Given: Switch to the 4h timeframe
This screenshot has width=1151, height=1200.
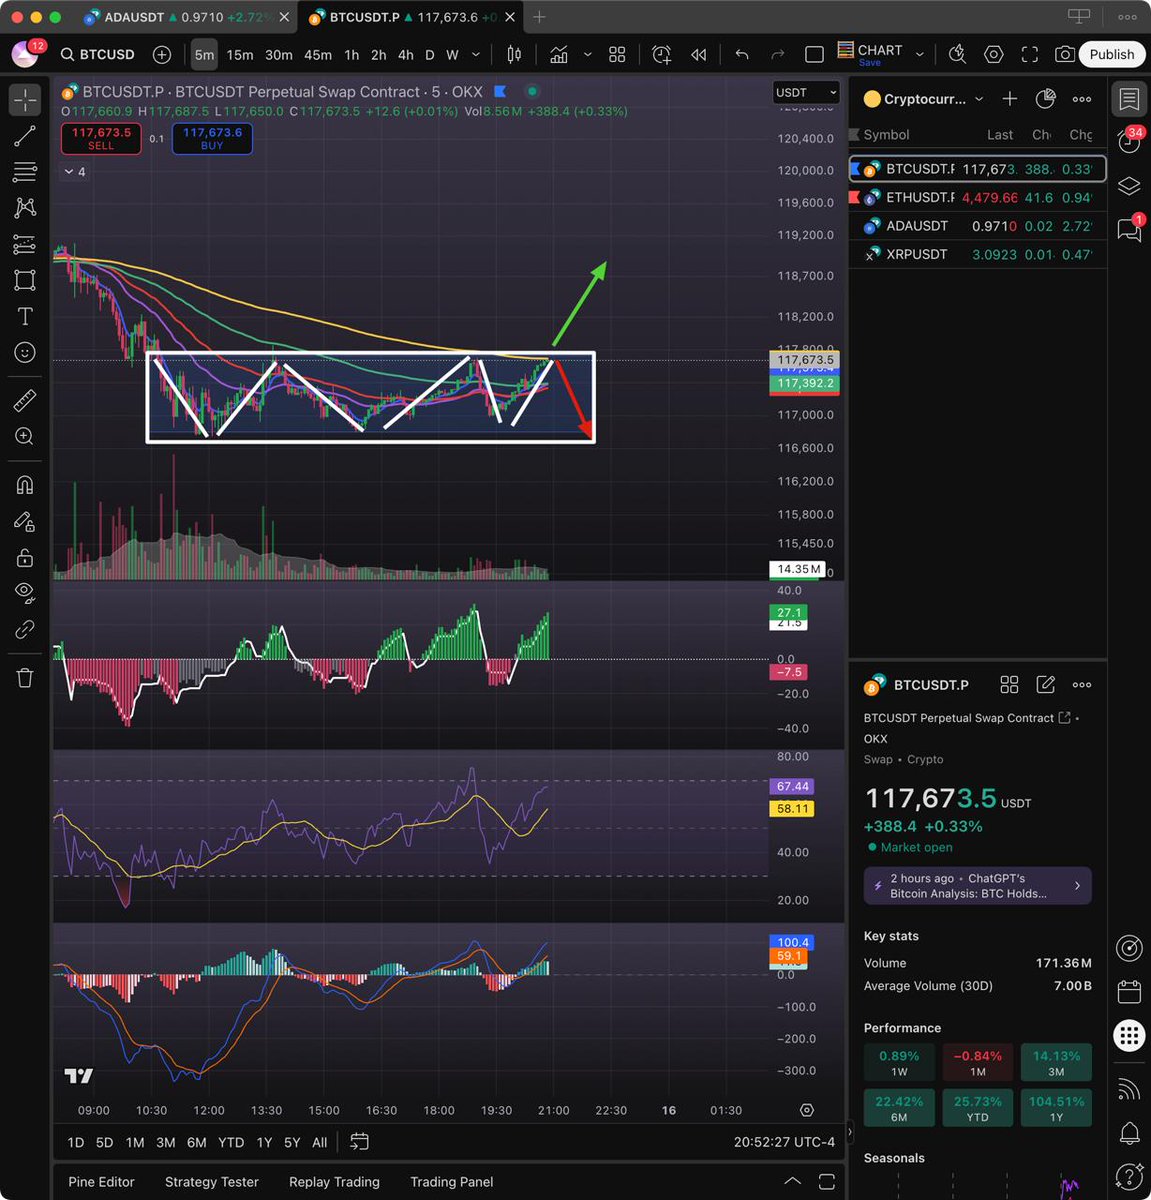Looking at the screenshot, I should [x=406, y=55].
